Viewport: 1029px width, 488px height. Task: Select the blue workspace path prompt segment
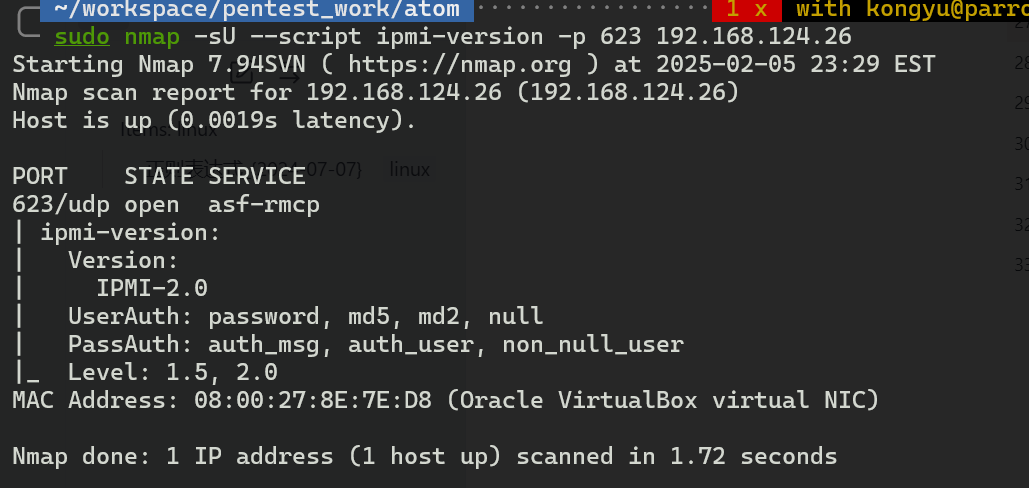click(x=257, y=10)
